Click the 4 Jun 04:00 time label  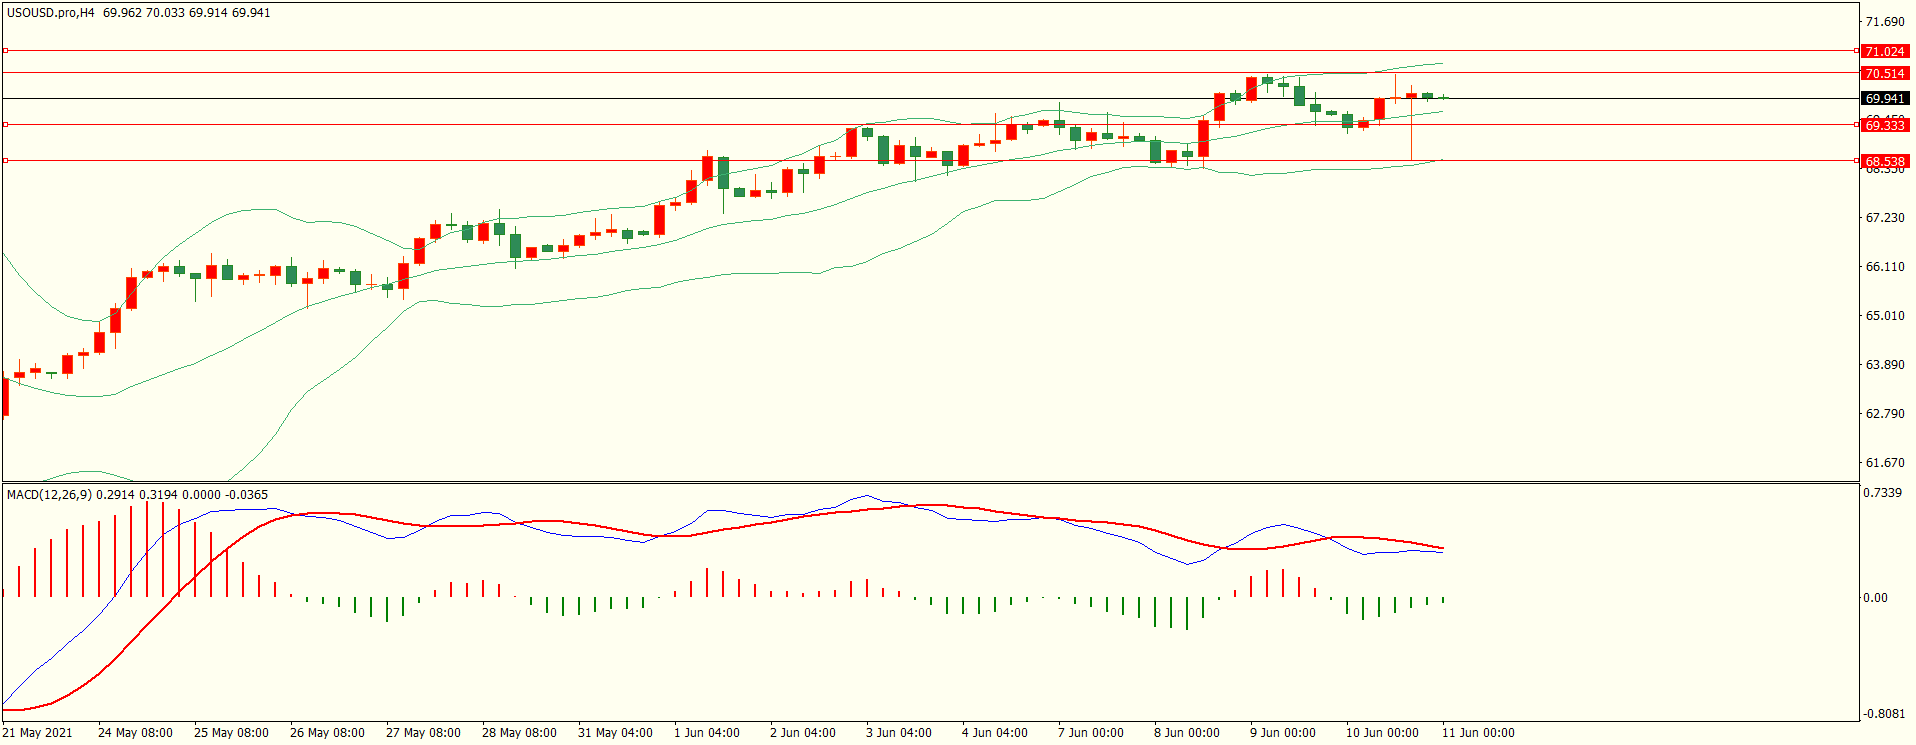[995, 732]
